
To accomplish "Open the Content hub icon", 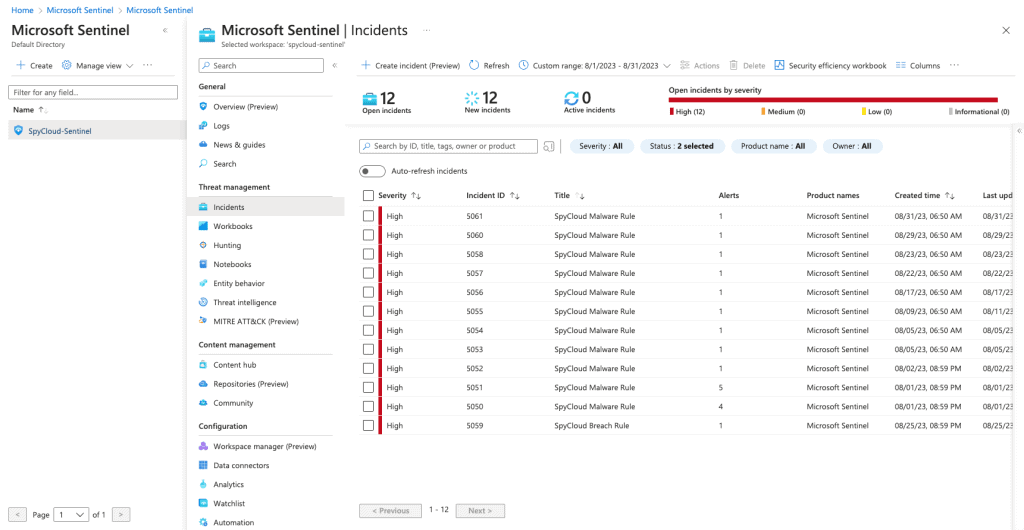I will [203, 365].
